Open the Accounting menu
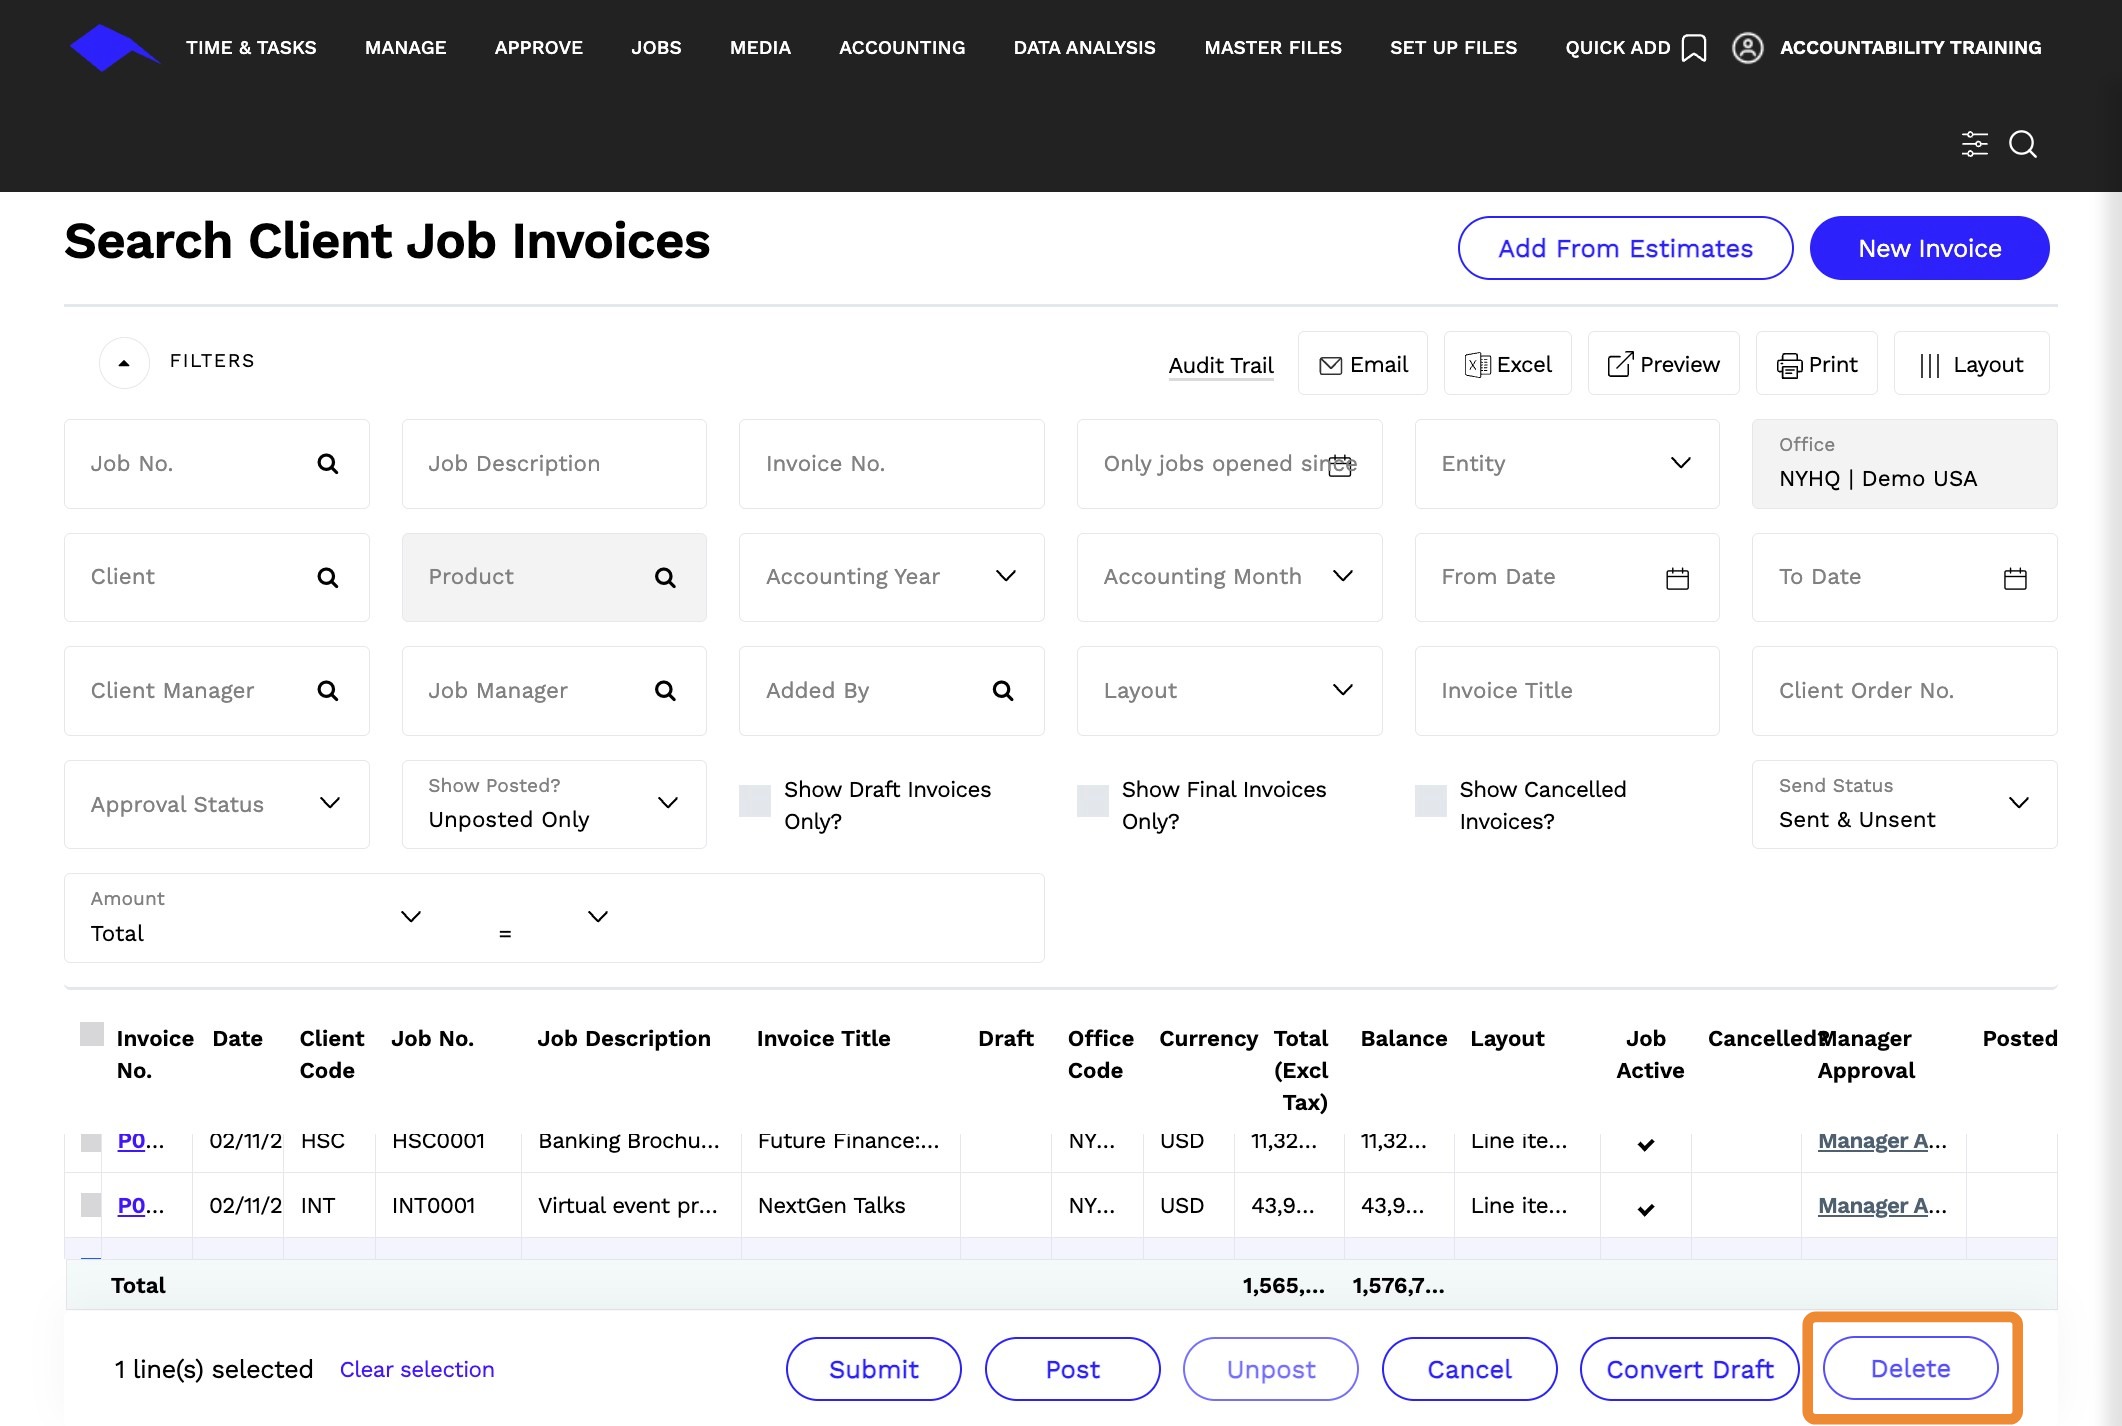The height and width of the screenshot is (1426, 2122). (901, 48)
